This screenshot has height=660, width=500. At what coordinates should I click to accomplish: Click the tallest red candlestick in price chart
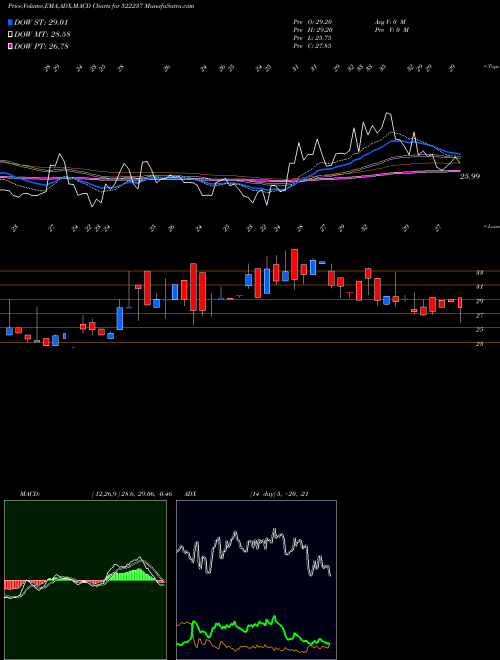(194, 287)
